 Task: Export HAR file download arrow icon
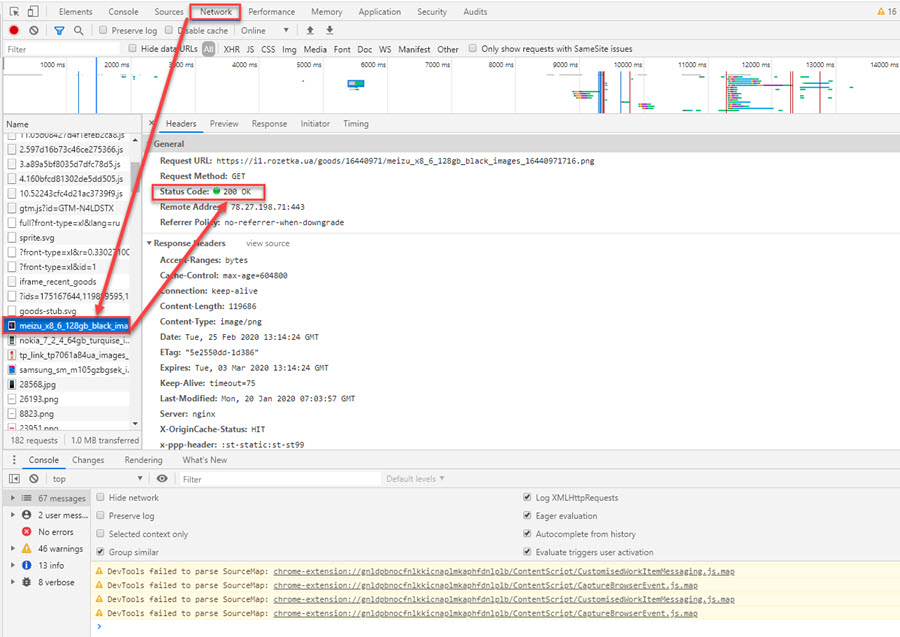329,30
